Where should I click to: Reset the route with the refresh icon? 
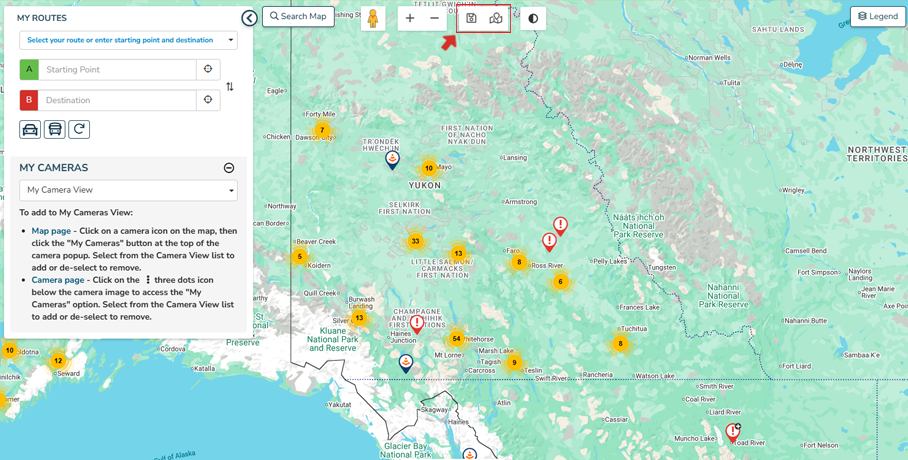pyautogui.click(x=79, y=129)
